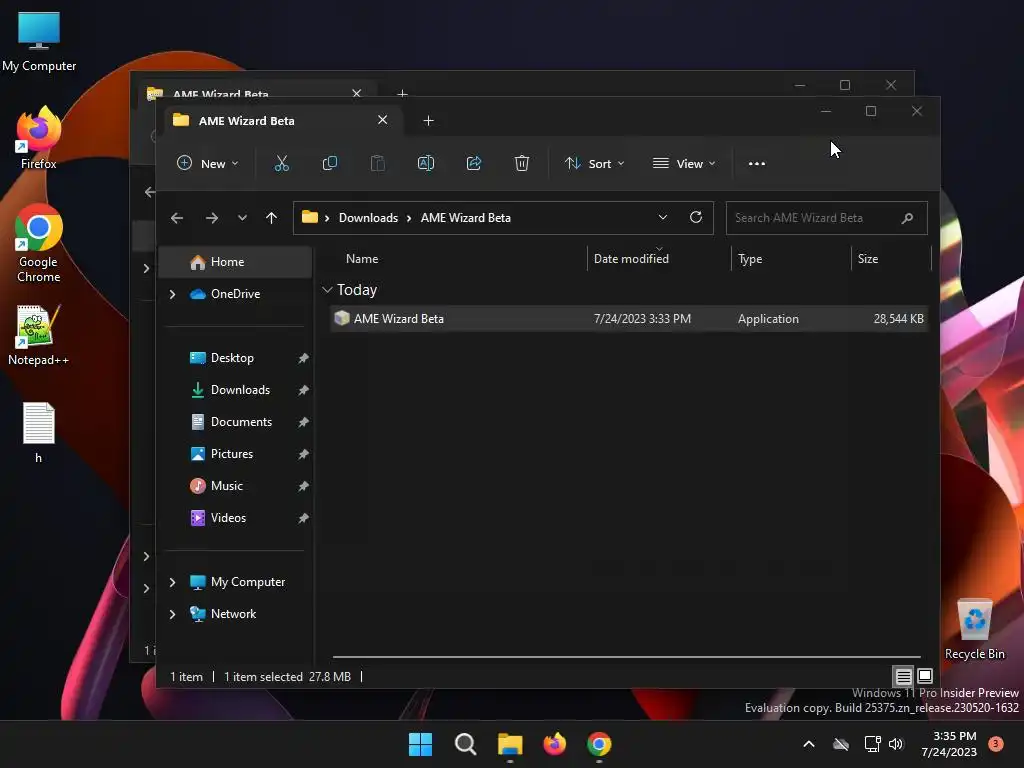Screen dimensions: 1024x768
Task: Click Chrome on the taskbar
Action: [x=599, y=744]
